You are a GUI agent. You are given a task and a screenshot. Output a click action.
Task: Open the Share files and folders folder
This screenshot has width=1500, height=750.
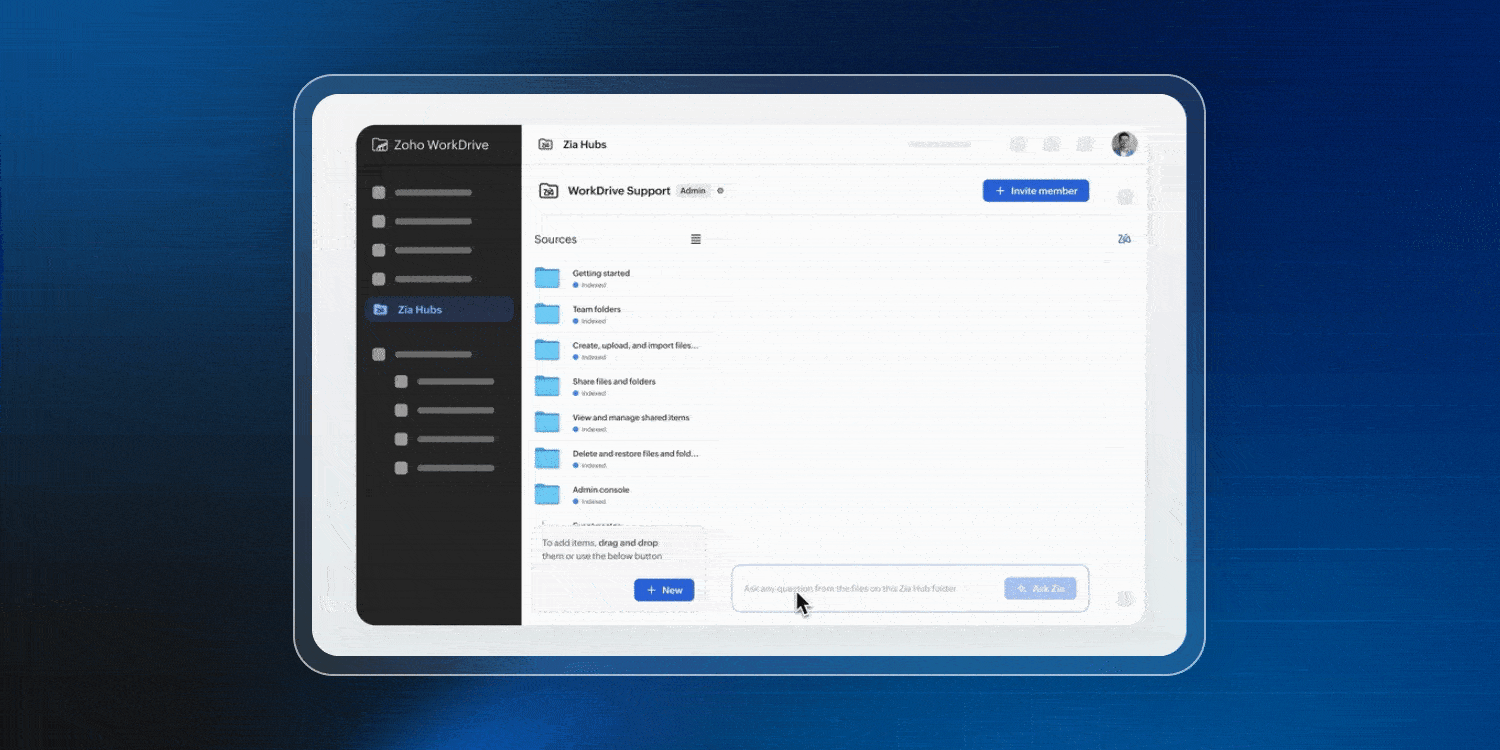tap(613, 381)
